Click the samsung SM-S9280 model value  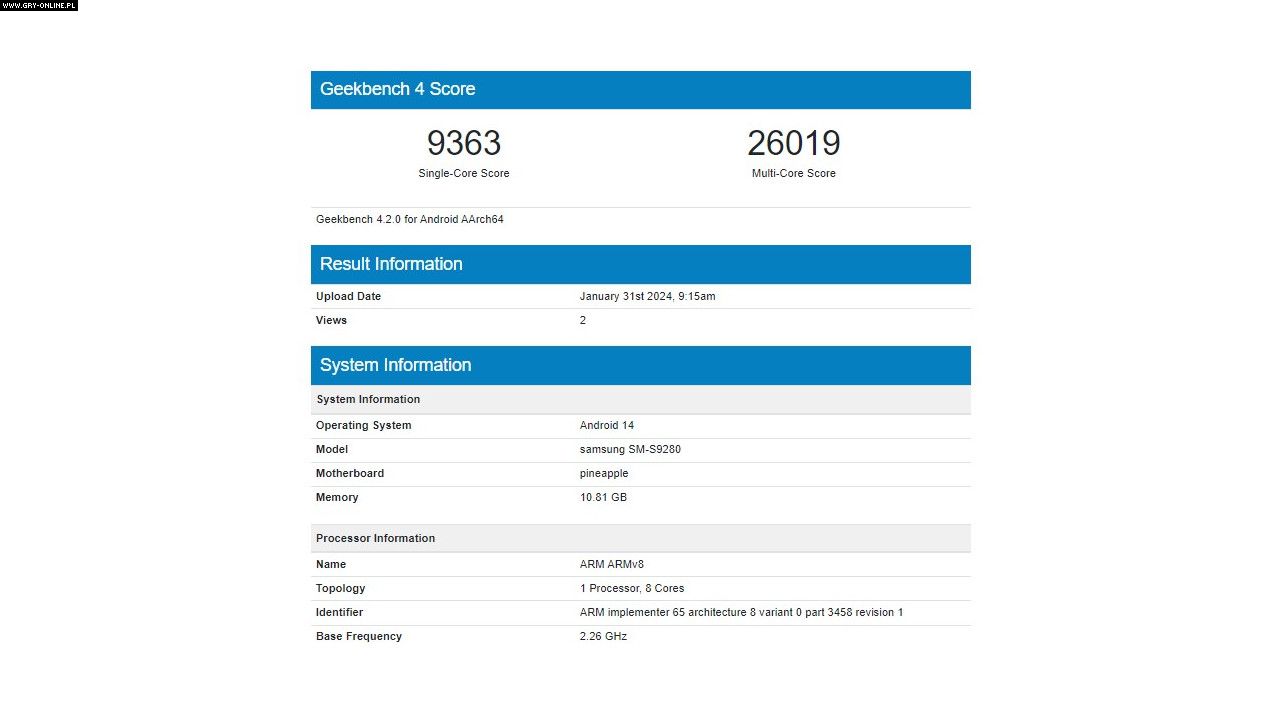coord(630,450)
